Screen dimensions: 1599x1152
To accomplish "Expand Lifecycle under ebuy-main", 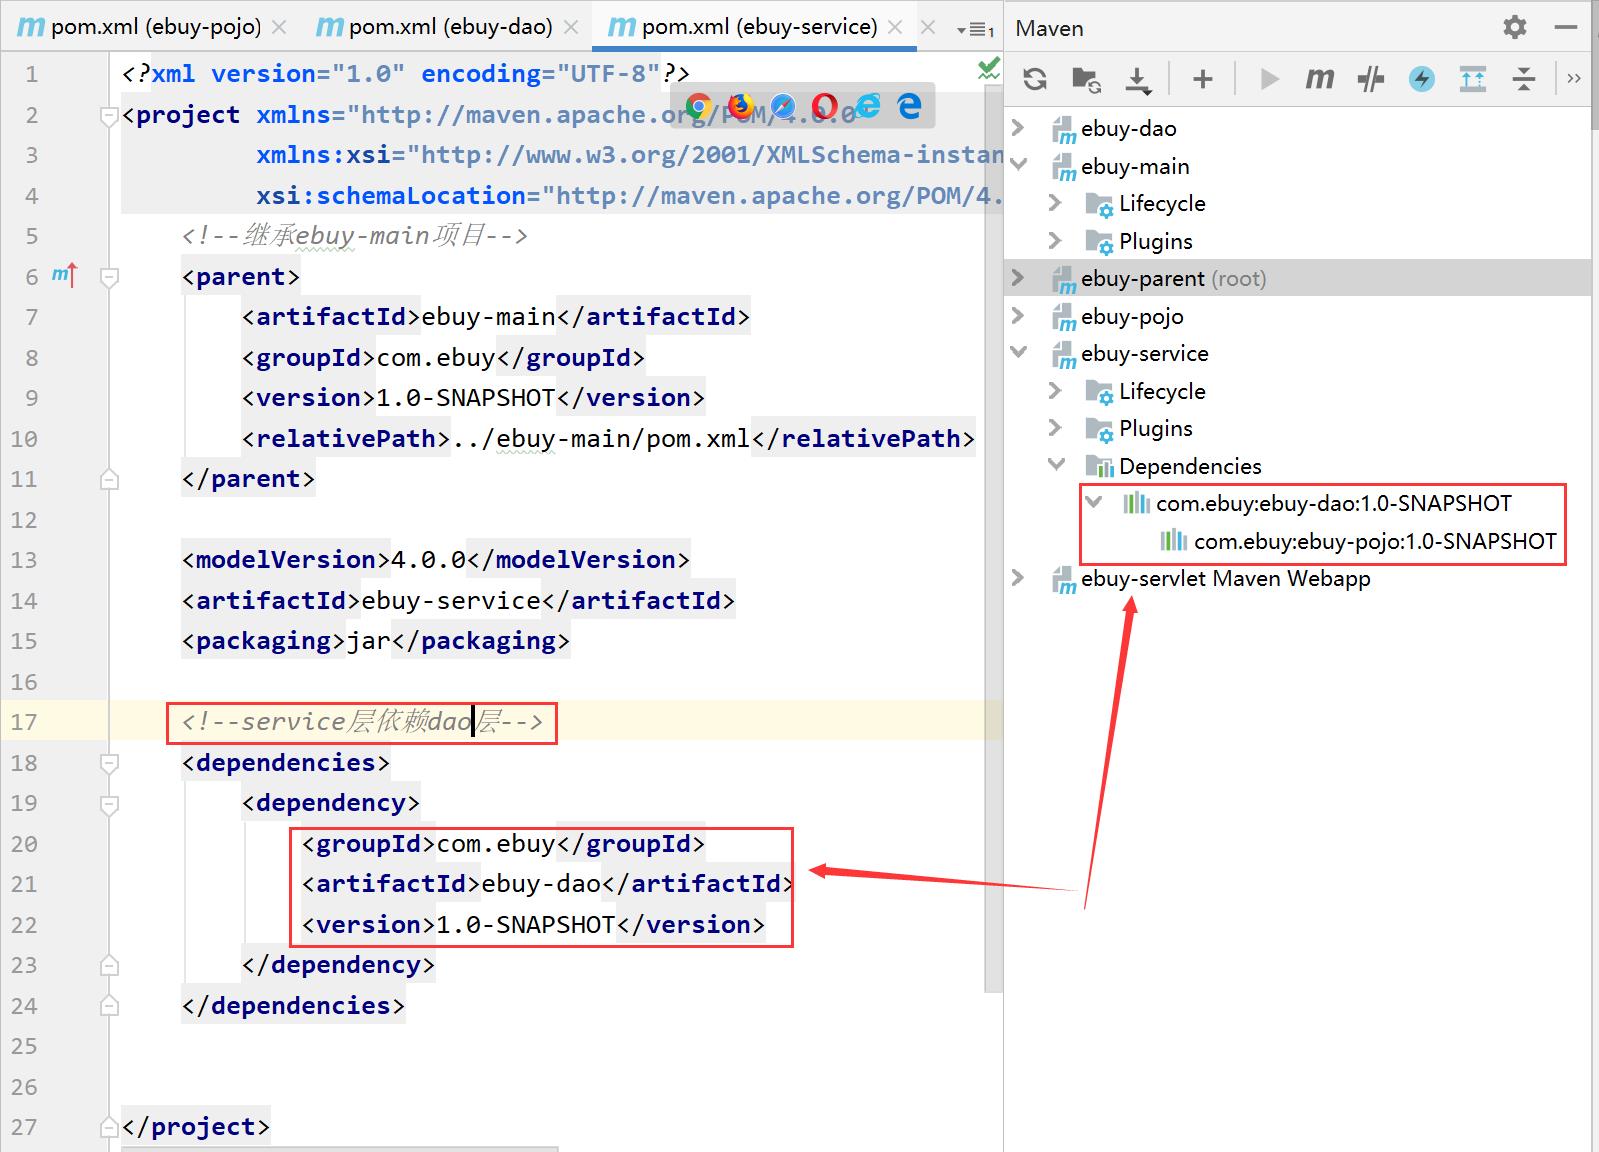I will [x=1055, y=202].
